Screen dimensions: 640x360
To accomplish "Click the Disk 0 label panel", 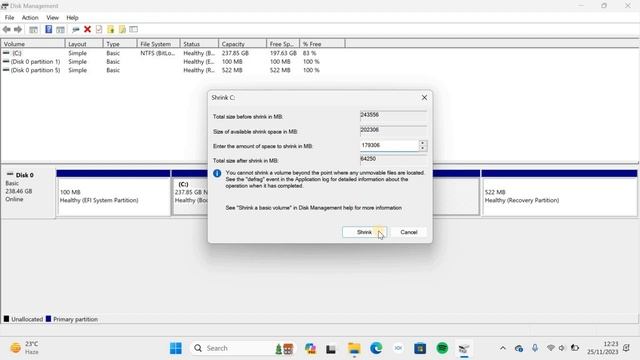I will 28,192.
